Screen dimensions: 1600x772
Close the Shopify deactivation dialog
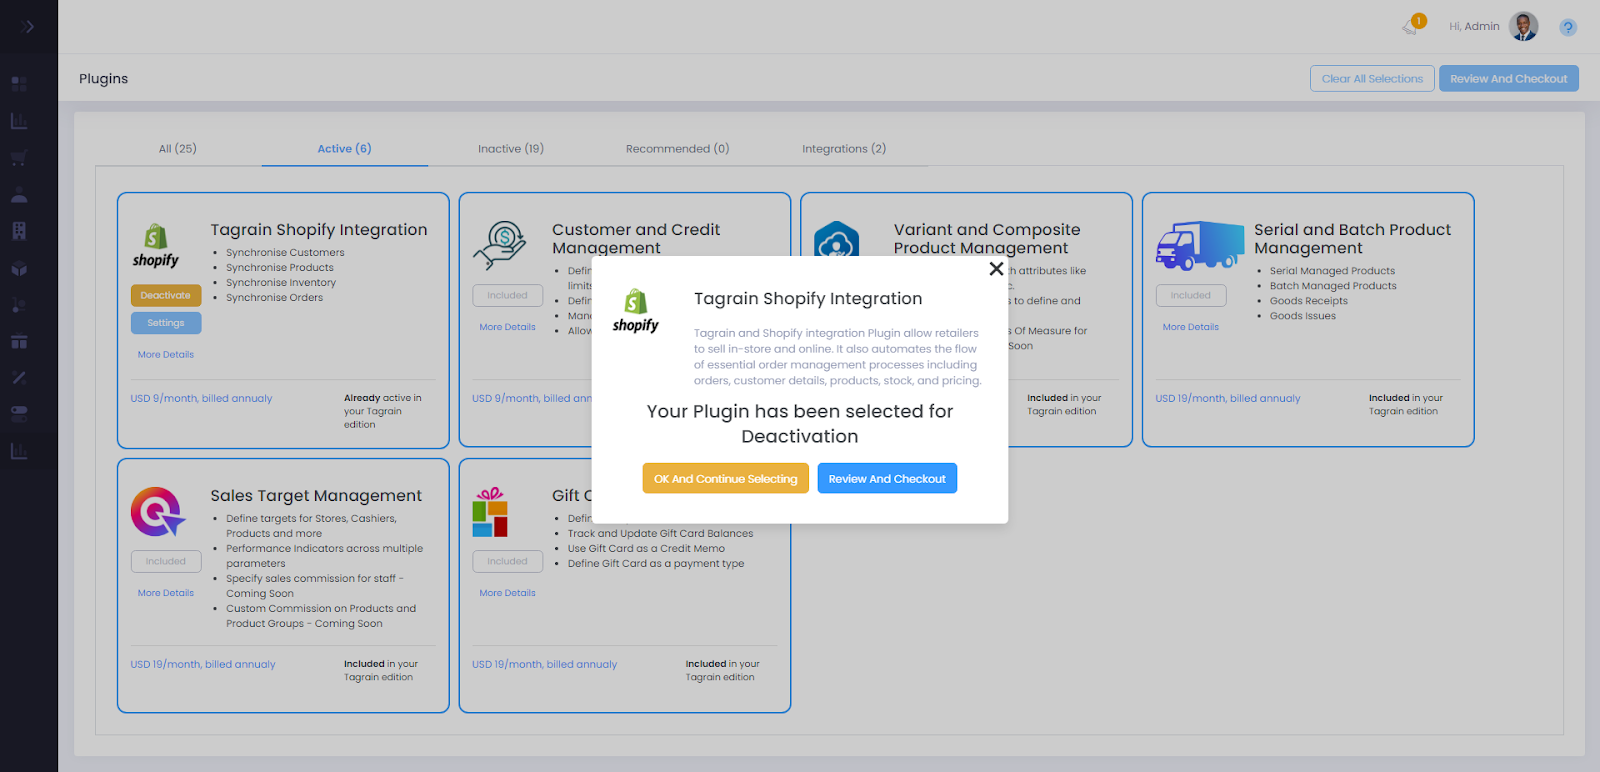click(996, 269)
